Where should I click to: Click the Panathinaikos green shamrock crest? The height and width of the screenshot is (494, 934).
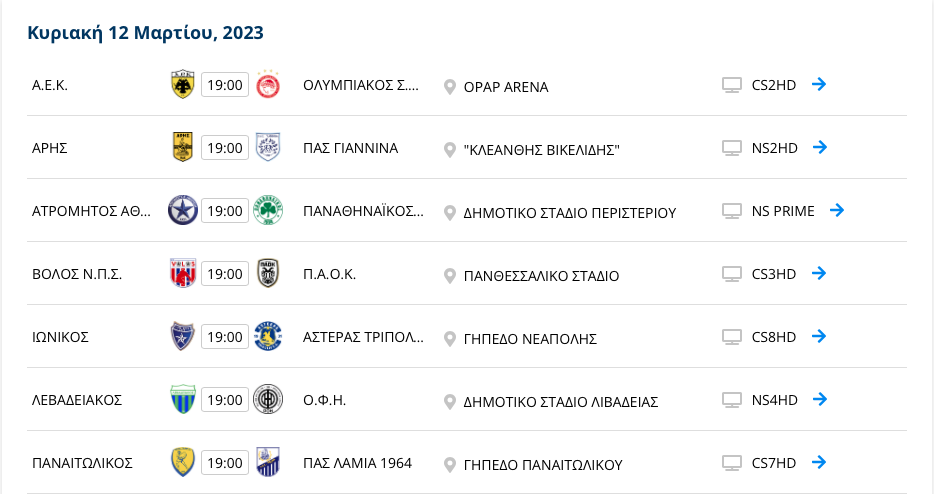[x=268, y=210]
